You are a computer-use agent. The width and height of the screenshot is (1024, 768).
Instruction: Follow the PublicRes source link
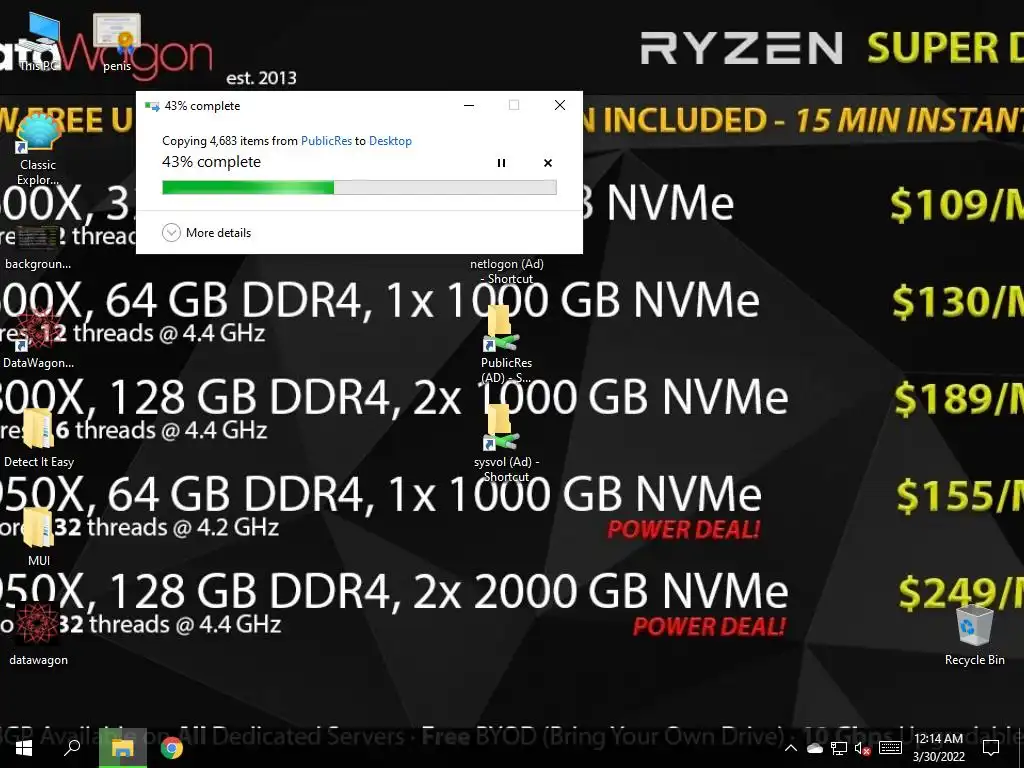[327, 140]
